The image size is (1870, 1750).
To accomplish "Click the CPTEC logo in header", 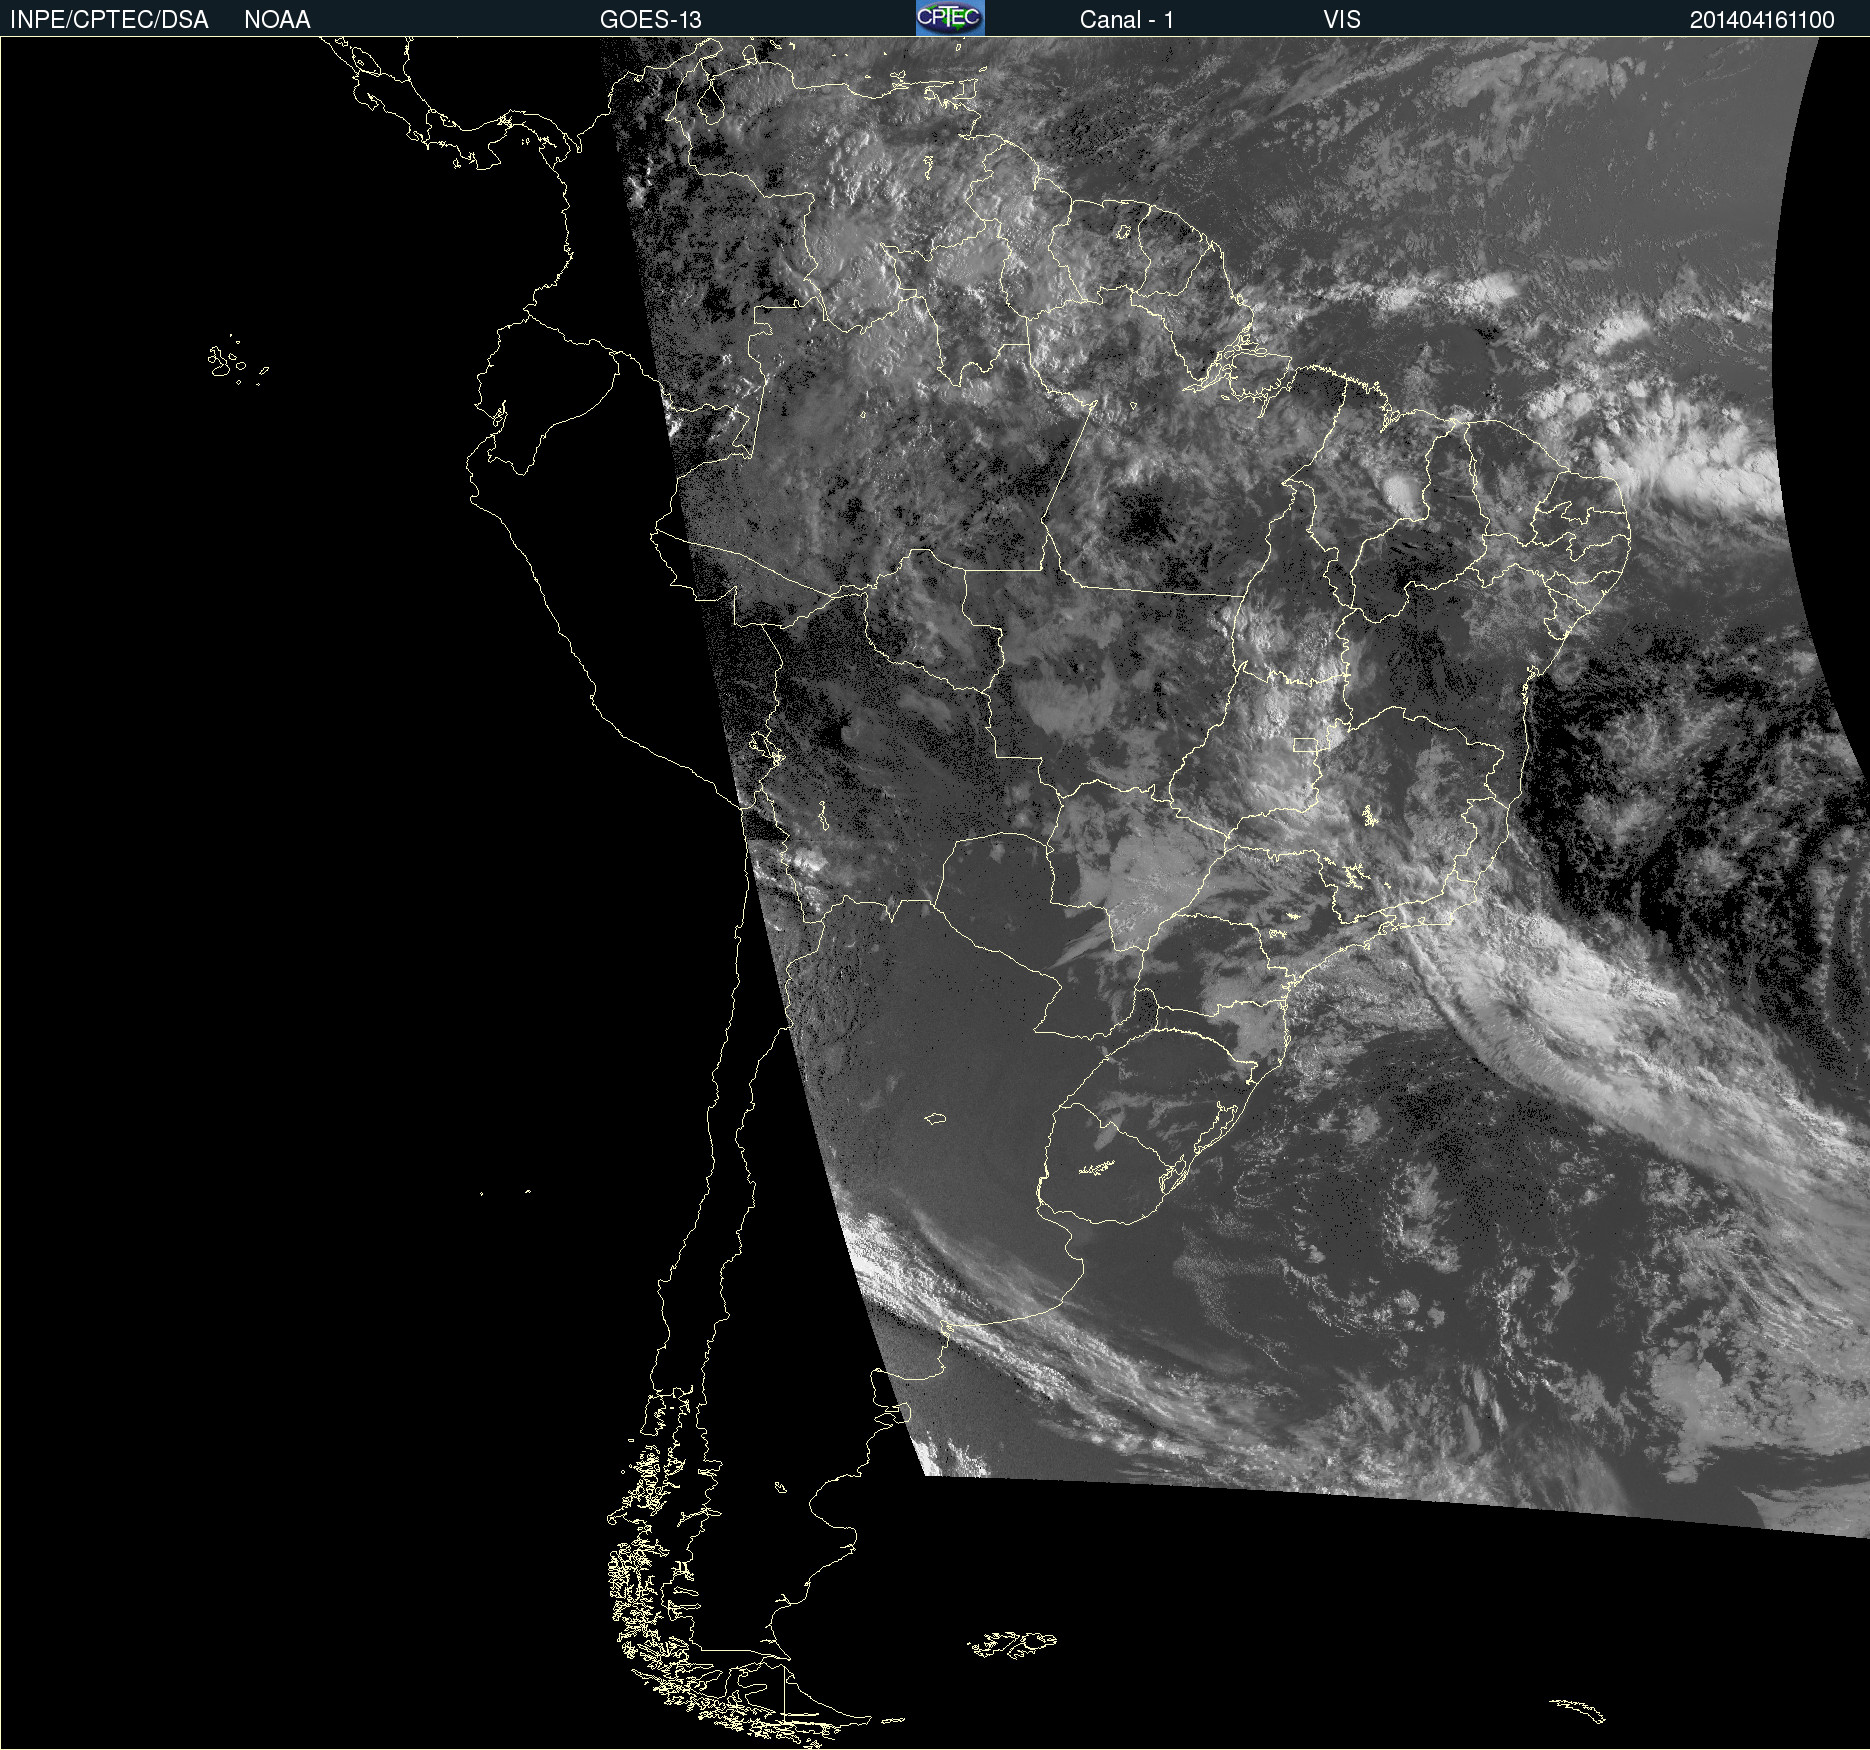I will (950, 18).
